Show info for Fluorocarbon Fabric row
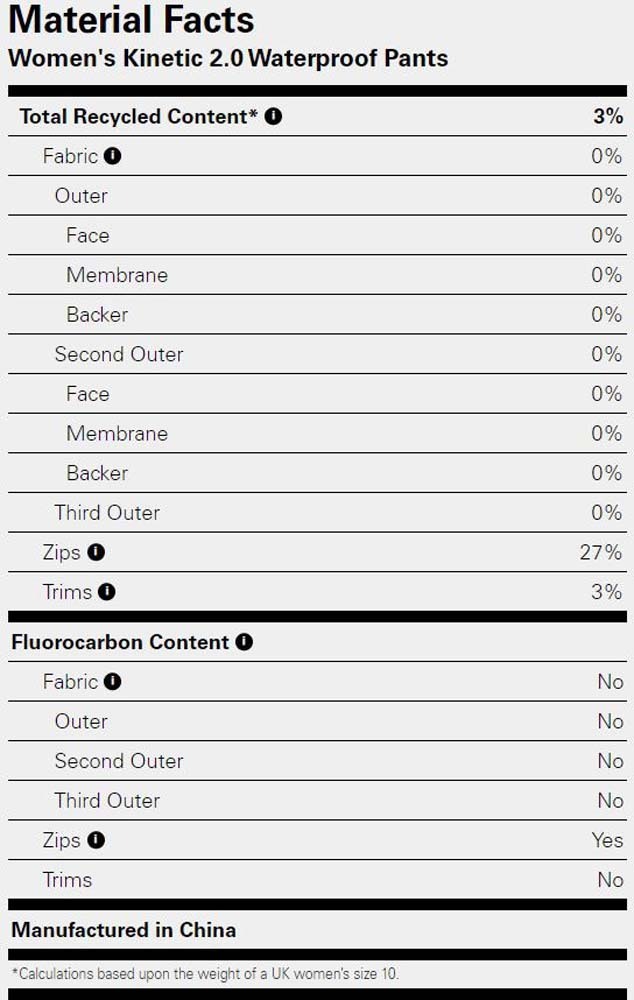 point(112,681)
